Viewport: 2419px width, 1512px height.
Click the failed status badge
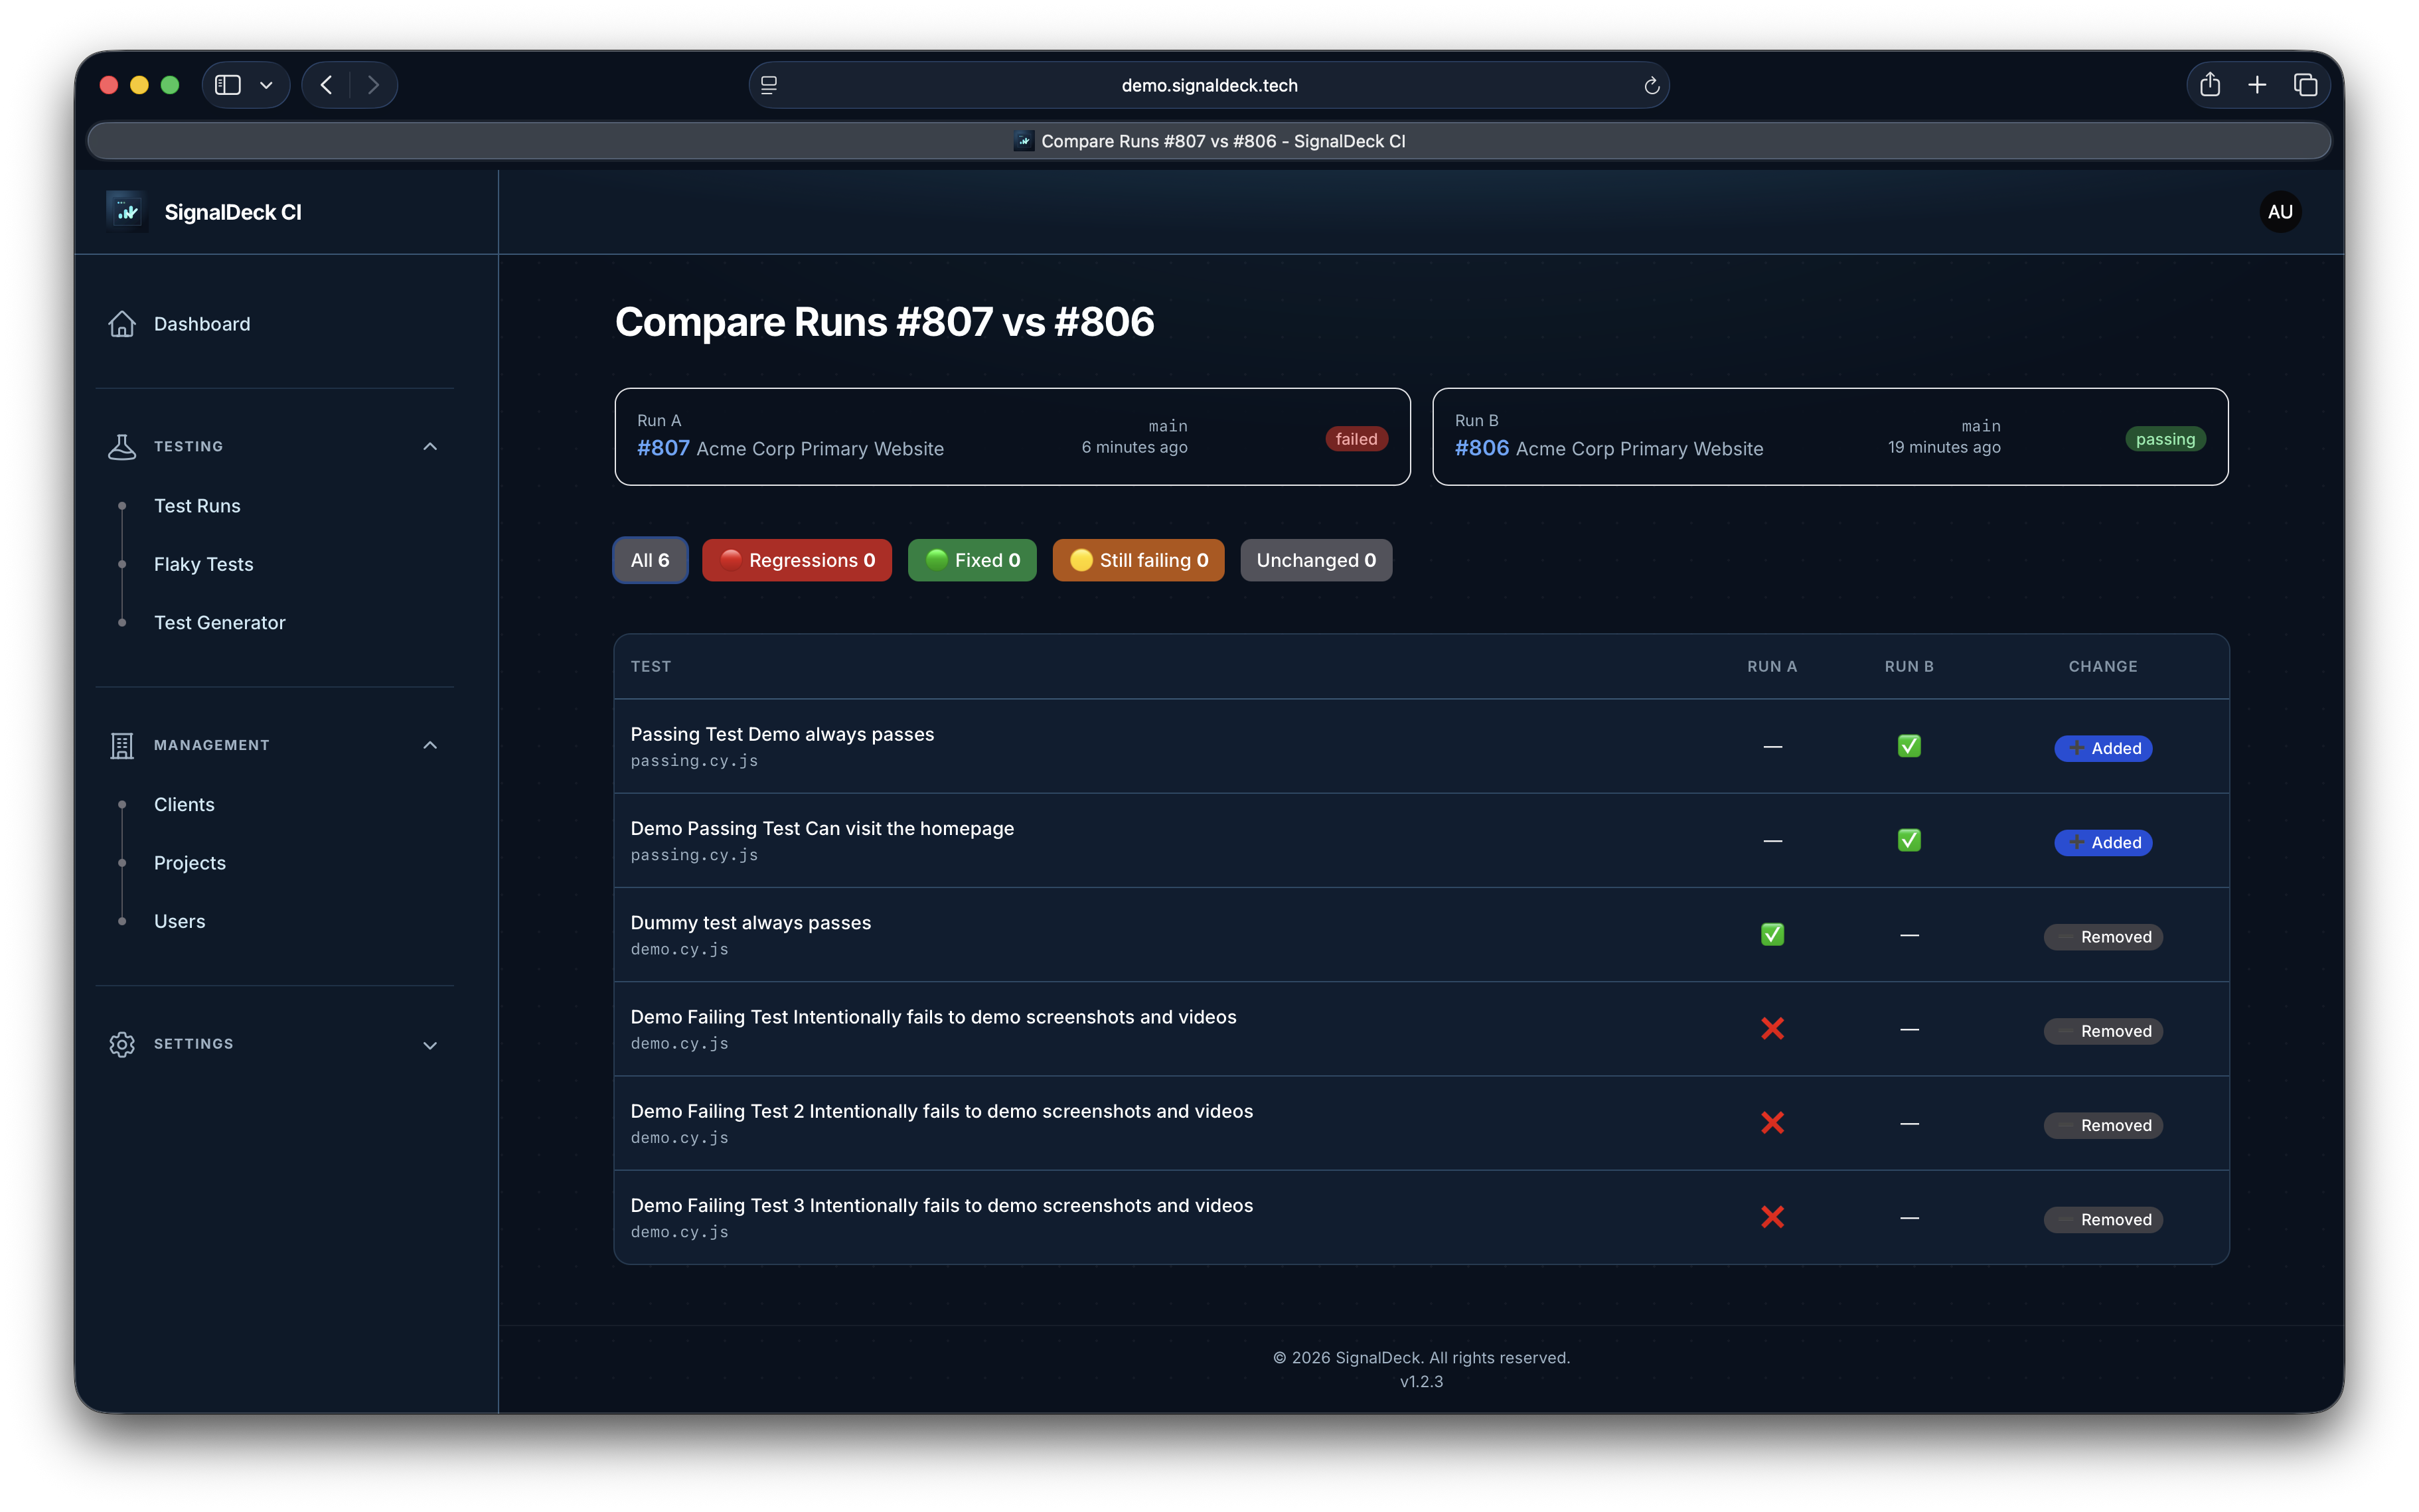1356,439
